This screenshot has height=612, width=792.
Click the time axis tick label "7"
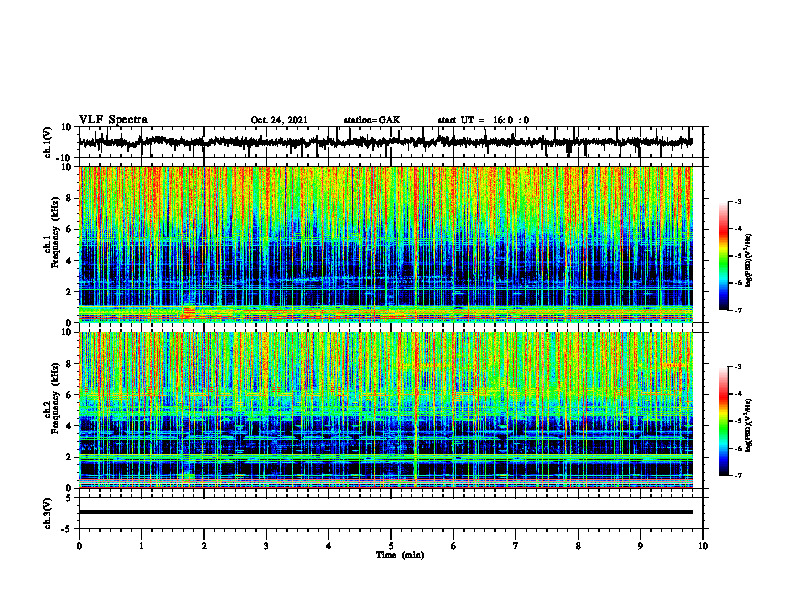pyautogui.click(x=516, y=546)
